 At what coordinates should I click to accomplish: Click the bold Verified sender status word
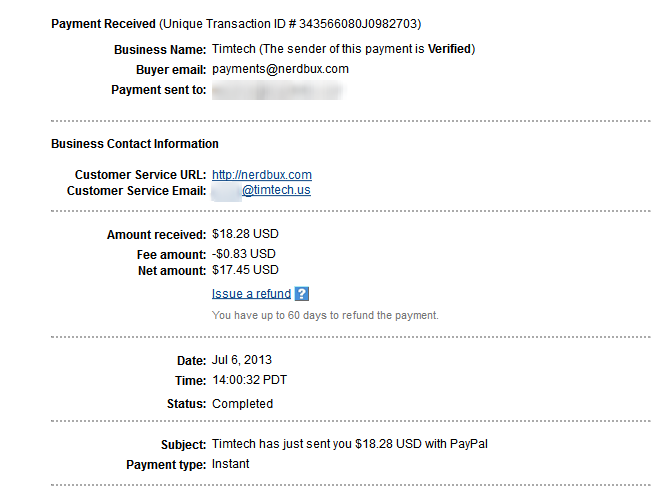coord(449,49)
